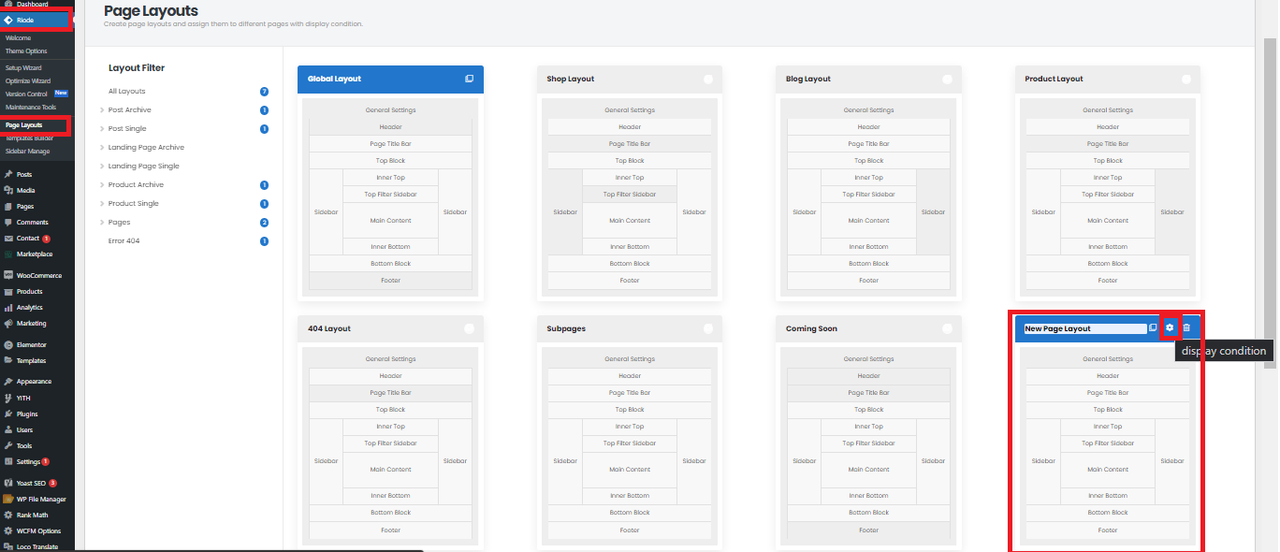Open display condition gear on New Page Layout
Screen dimensions: 1280x552
pyautogui.click(x=1169, y=328)
